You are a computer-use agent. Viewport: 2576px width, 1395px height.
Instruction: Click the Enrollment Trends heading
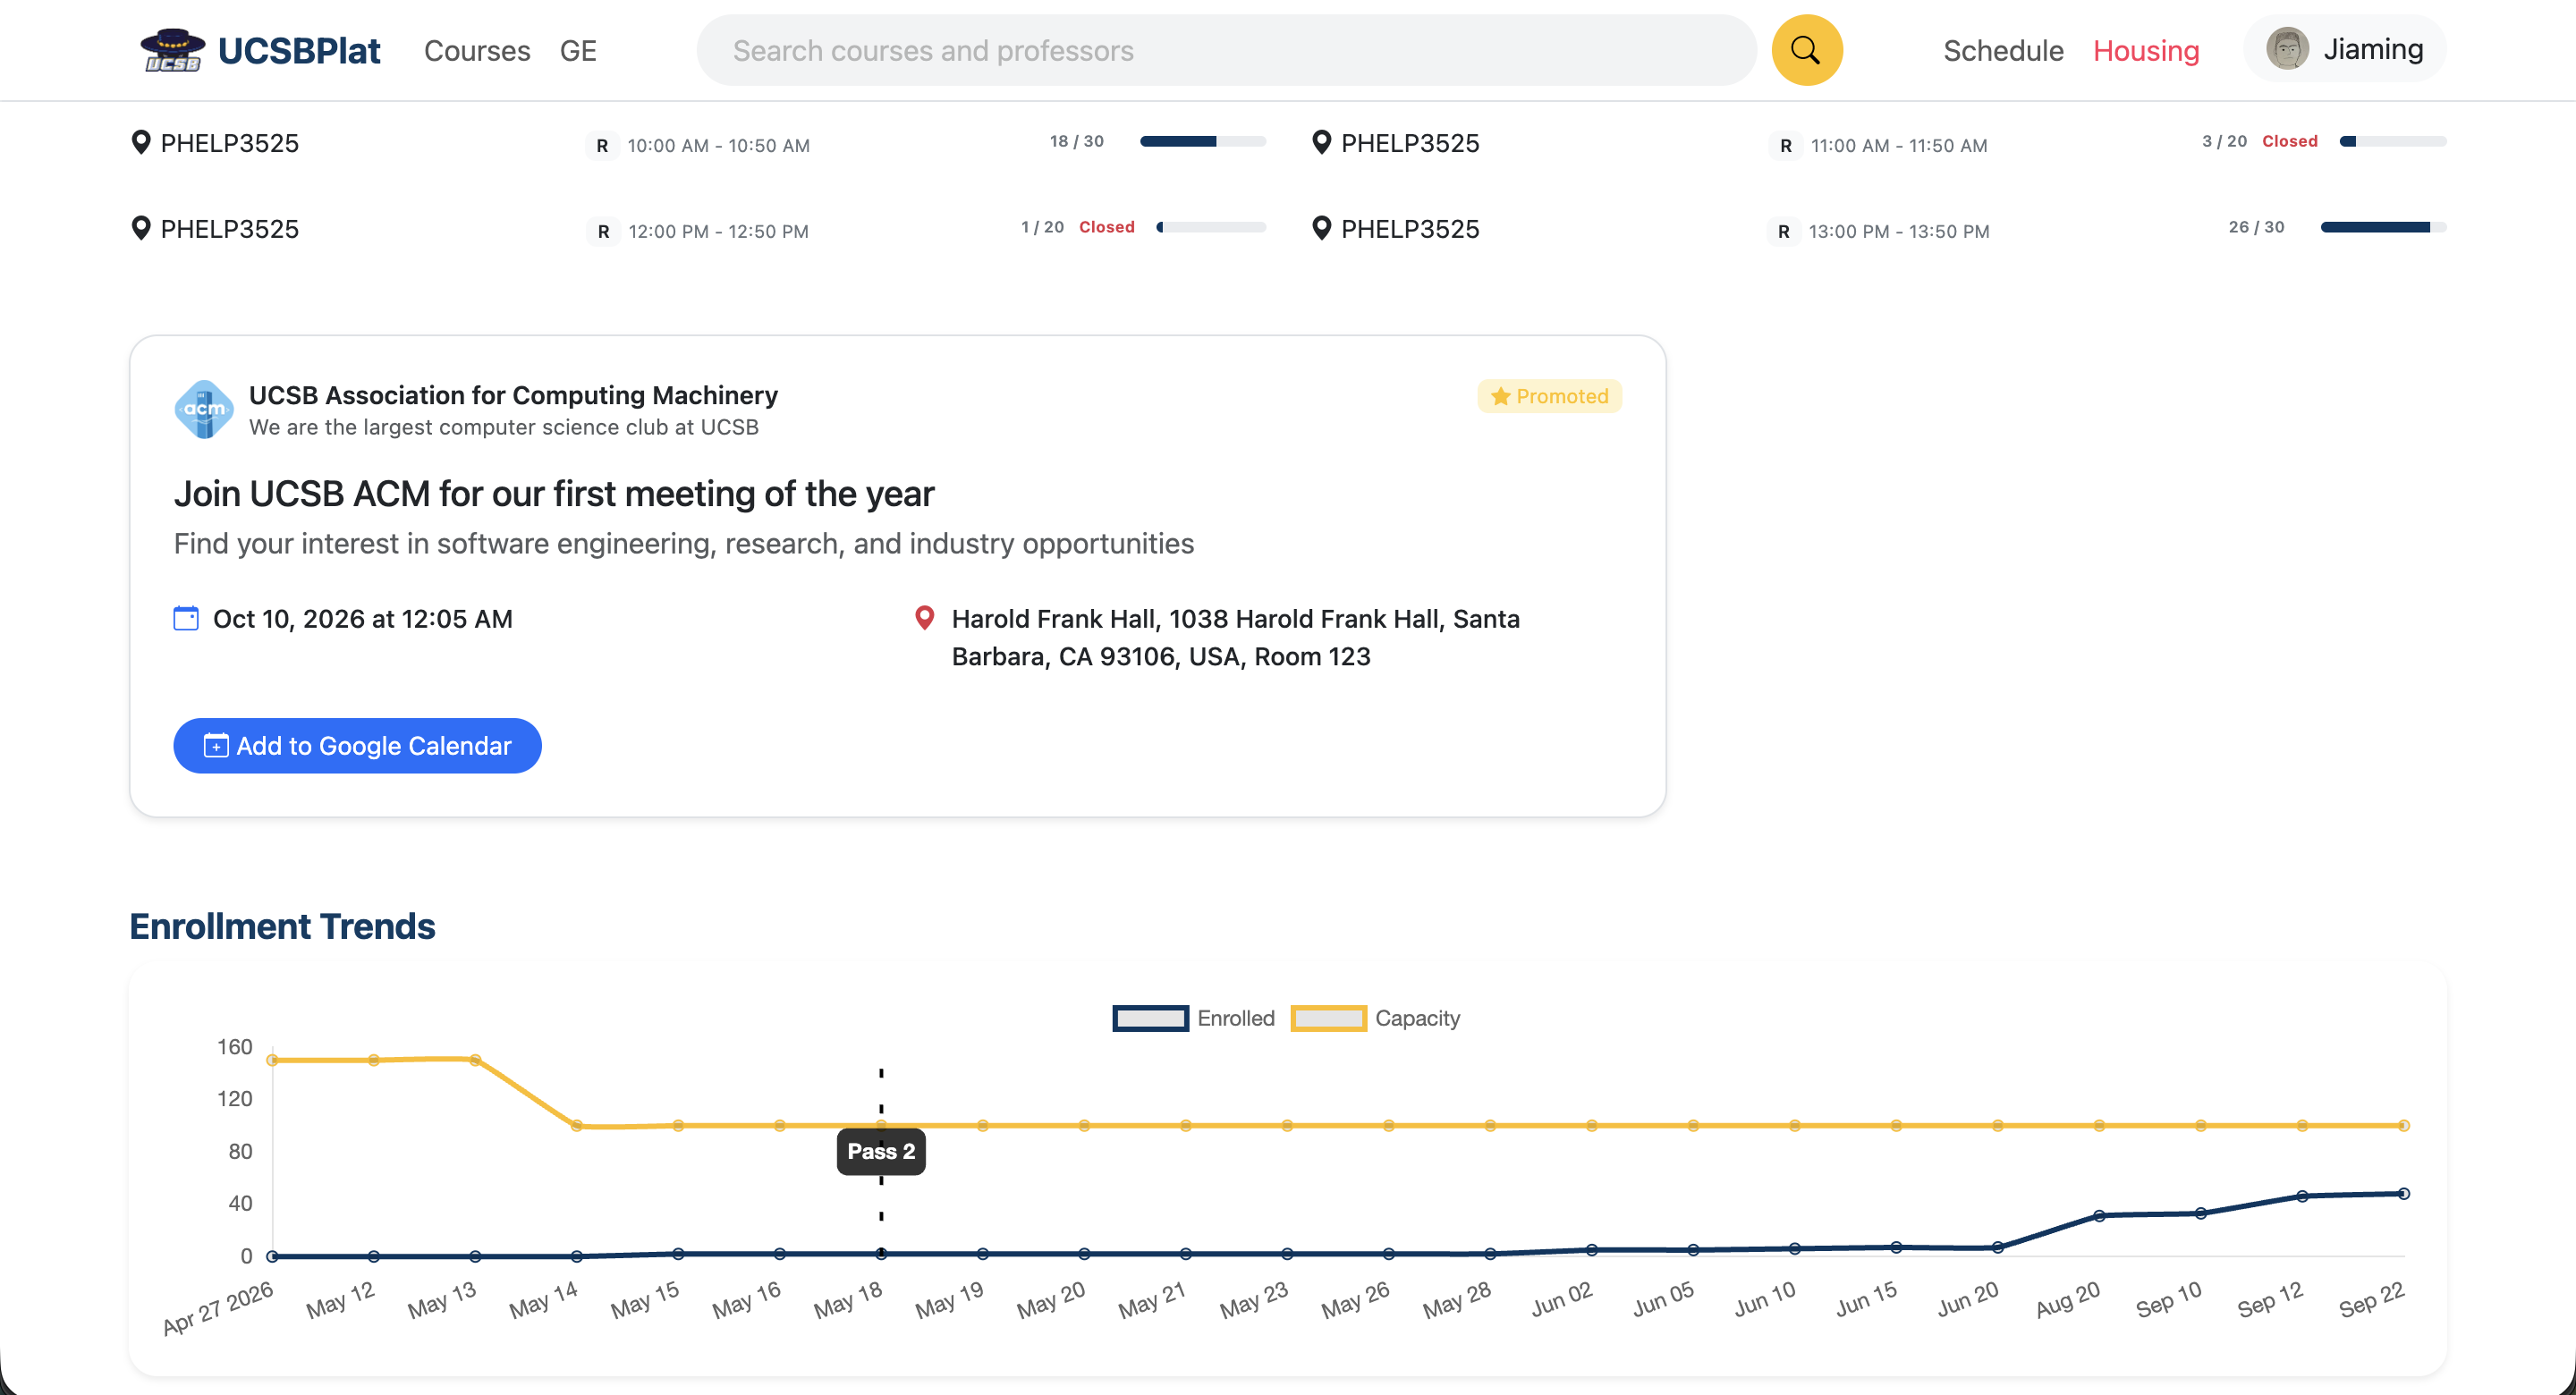coord(282,926)
